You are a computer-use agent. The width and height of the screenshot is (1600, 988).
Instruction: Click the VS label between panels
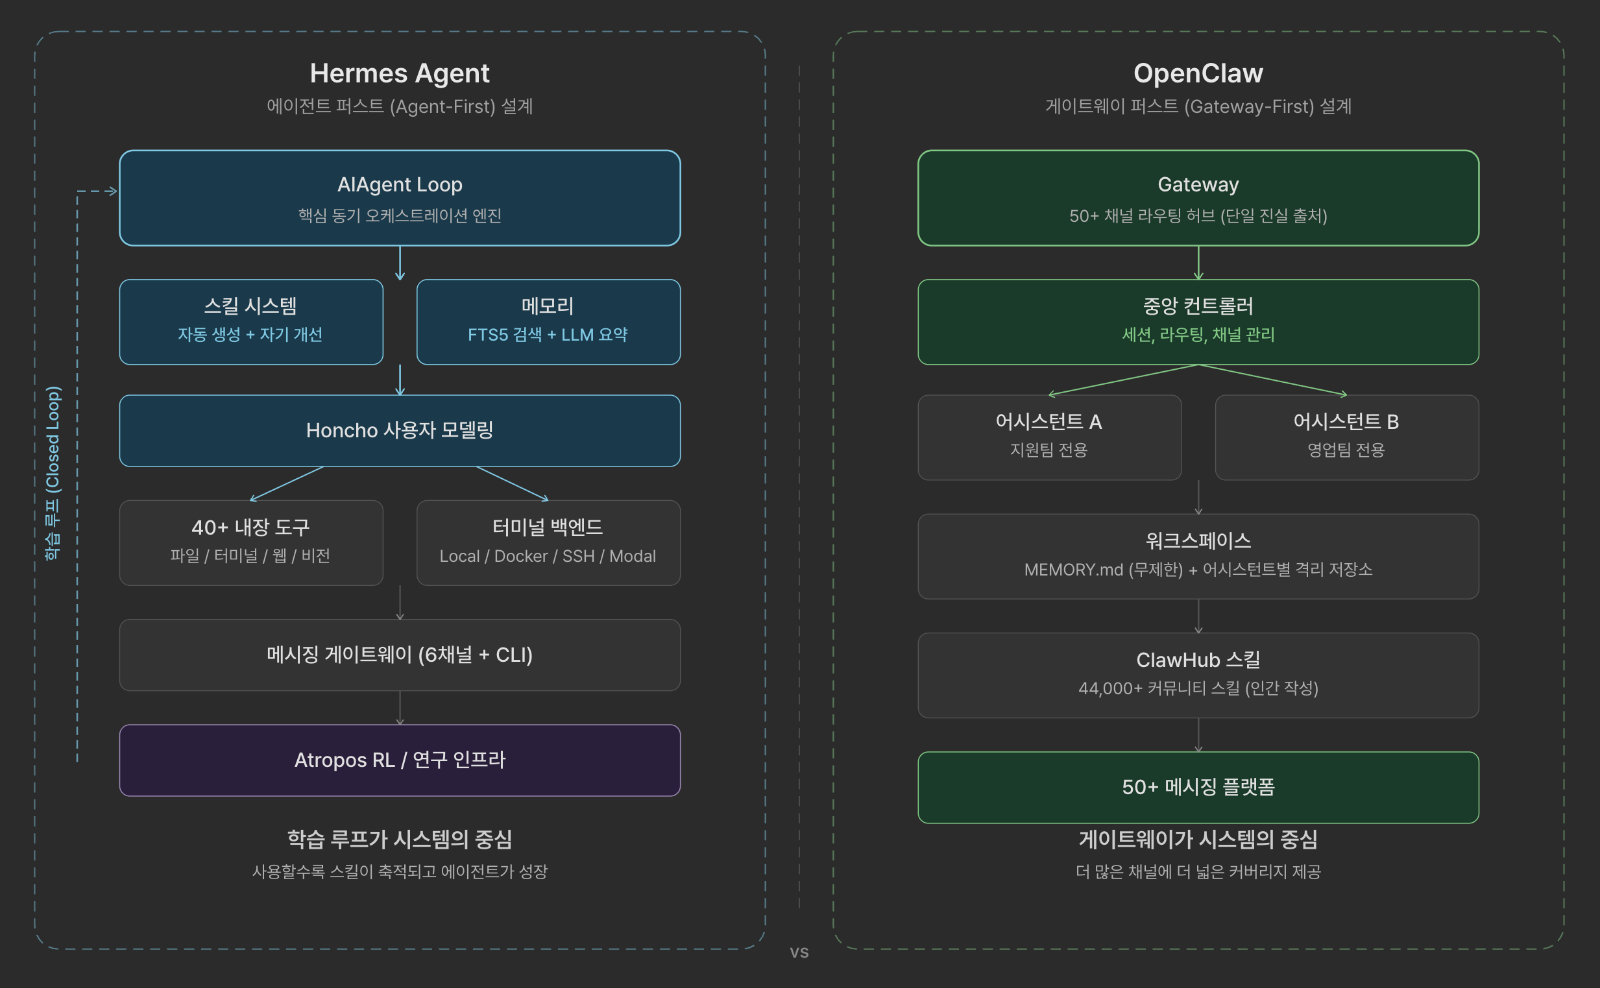click(x=799, y=952)
